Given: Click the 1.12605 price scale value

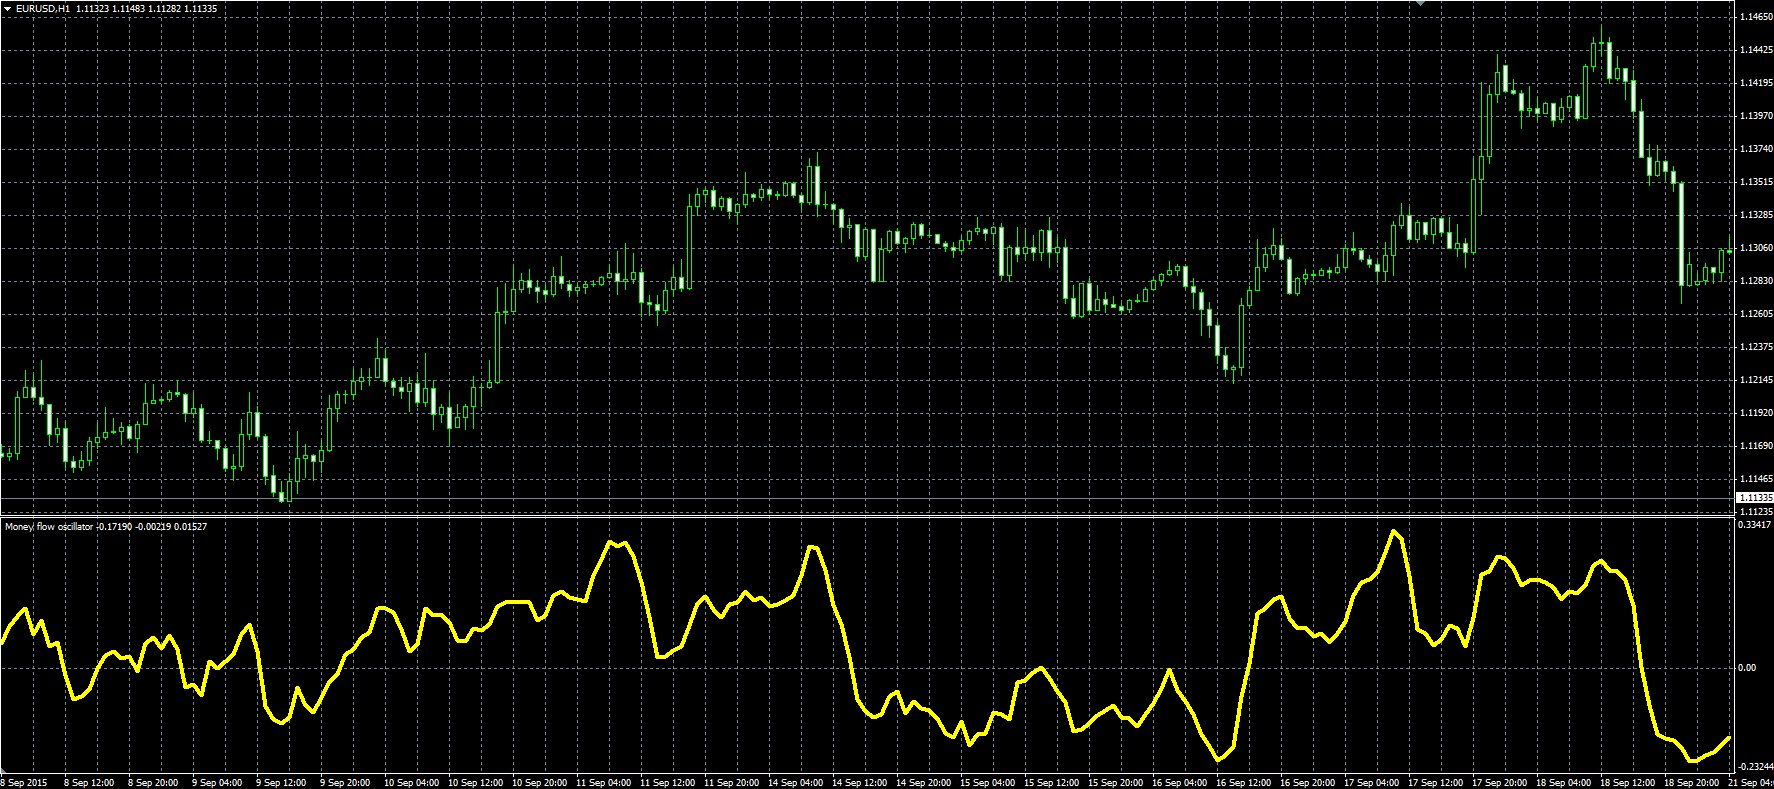Looking at the screenshot, I should [x=1757, y=314].
